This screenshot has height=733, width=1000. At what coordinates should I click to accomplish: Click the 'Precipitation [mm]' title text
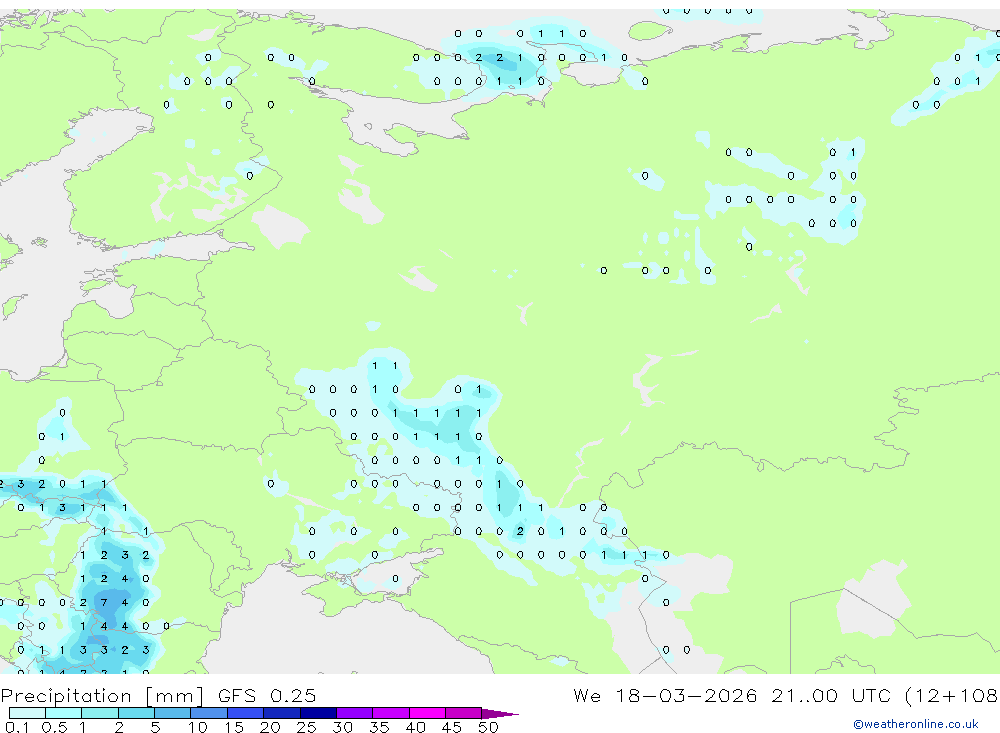click(x=102, y=696)
